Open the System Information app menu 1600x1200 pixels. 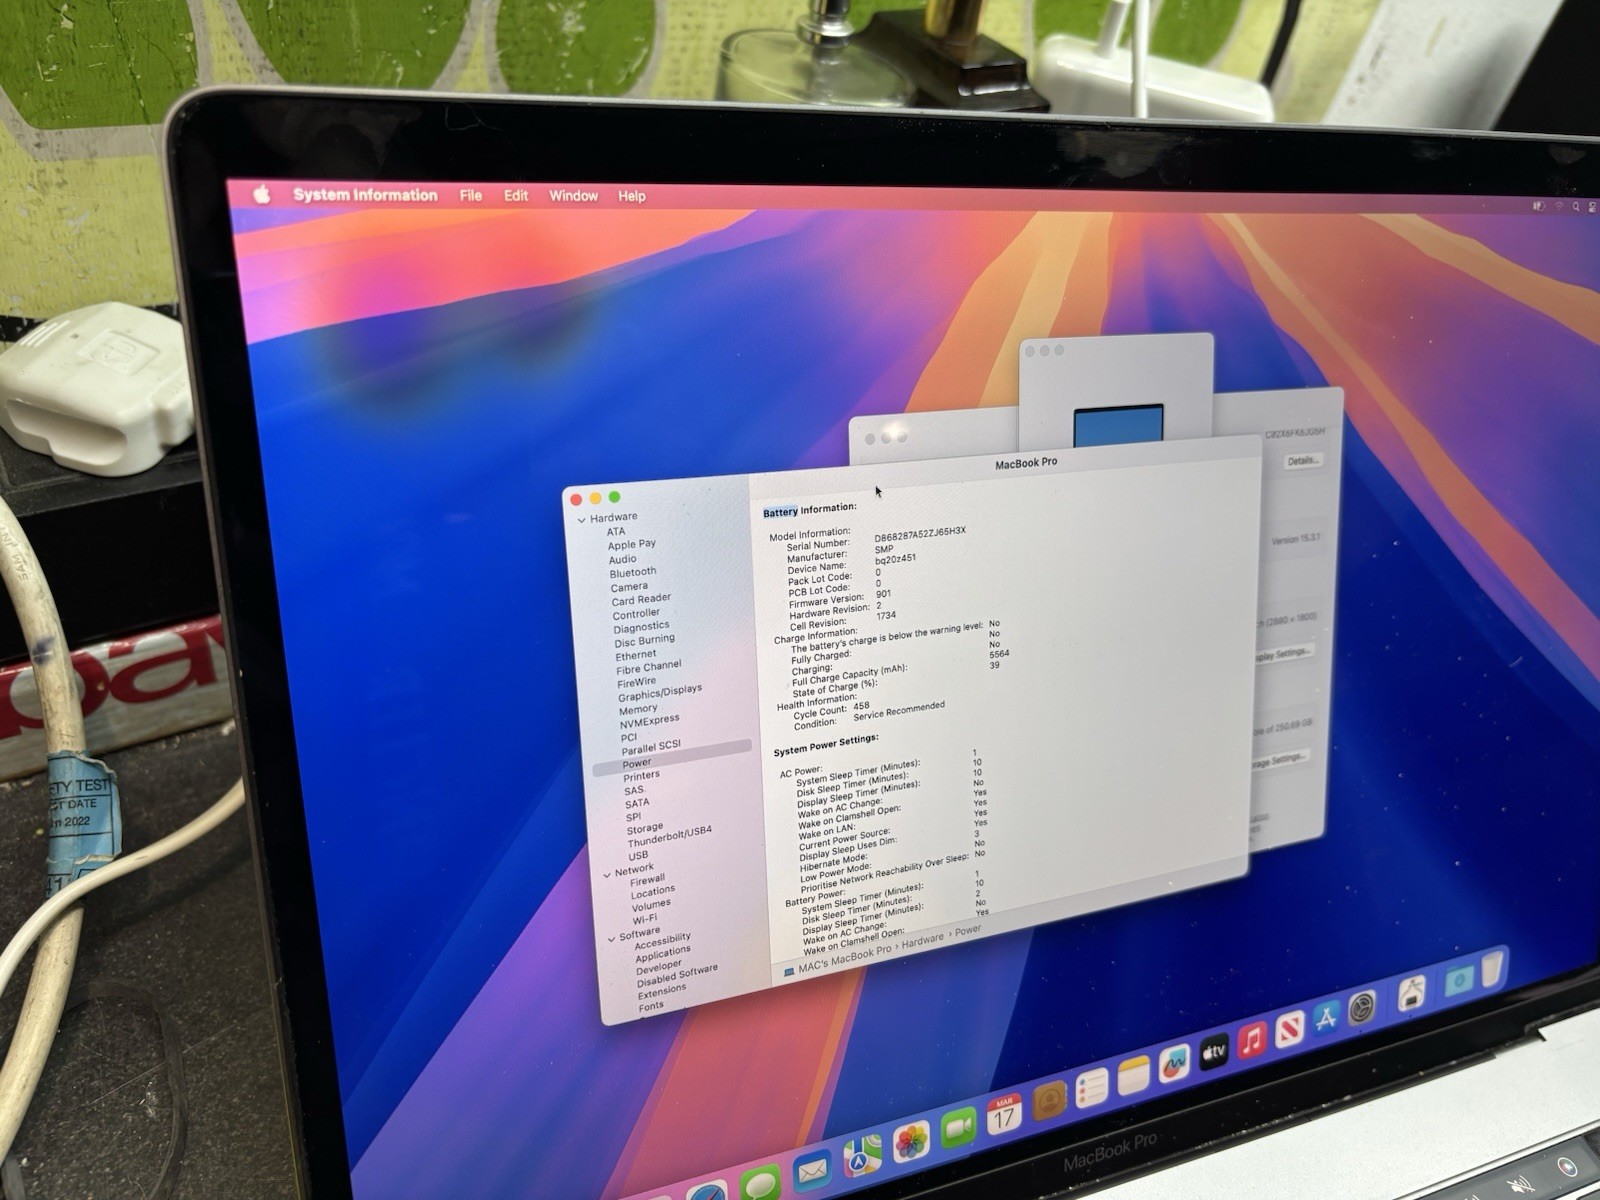(365, 195)
